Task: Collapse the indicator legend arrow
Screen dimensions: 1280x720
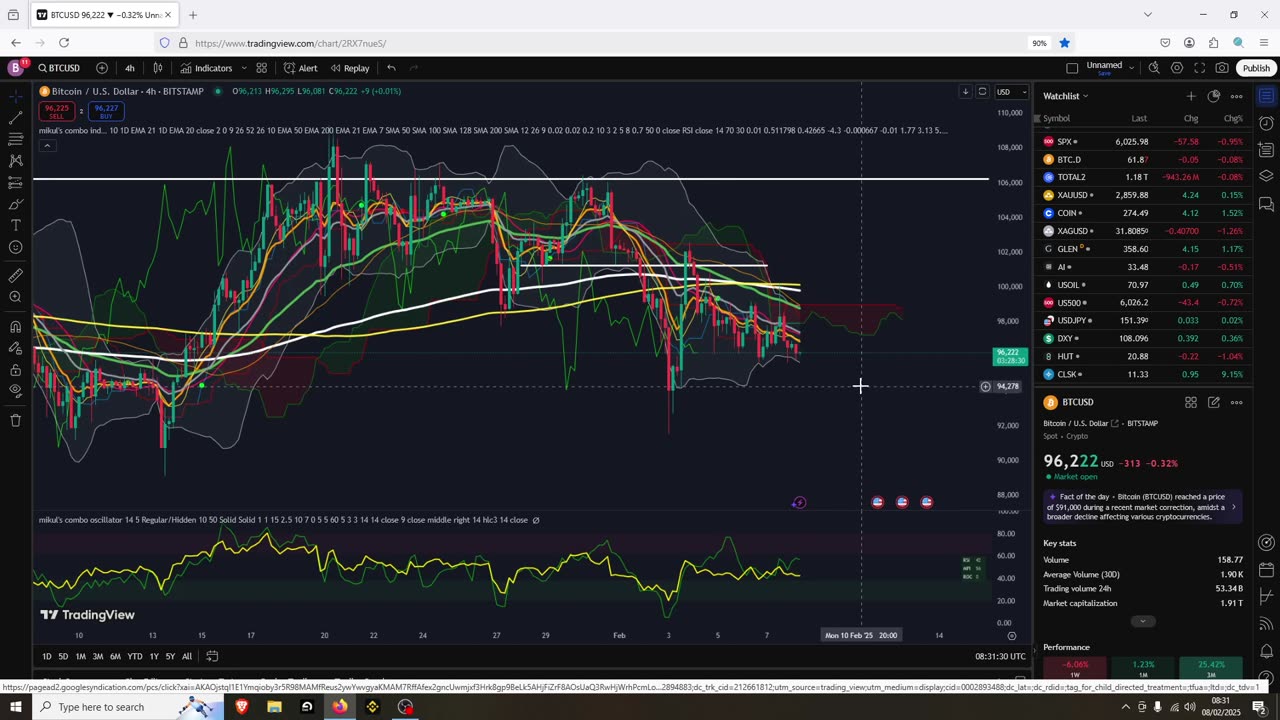Action: (47, 146)
